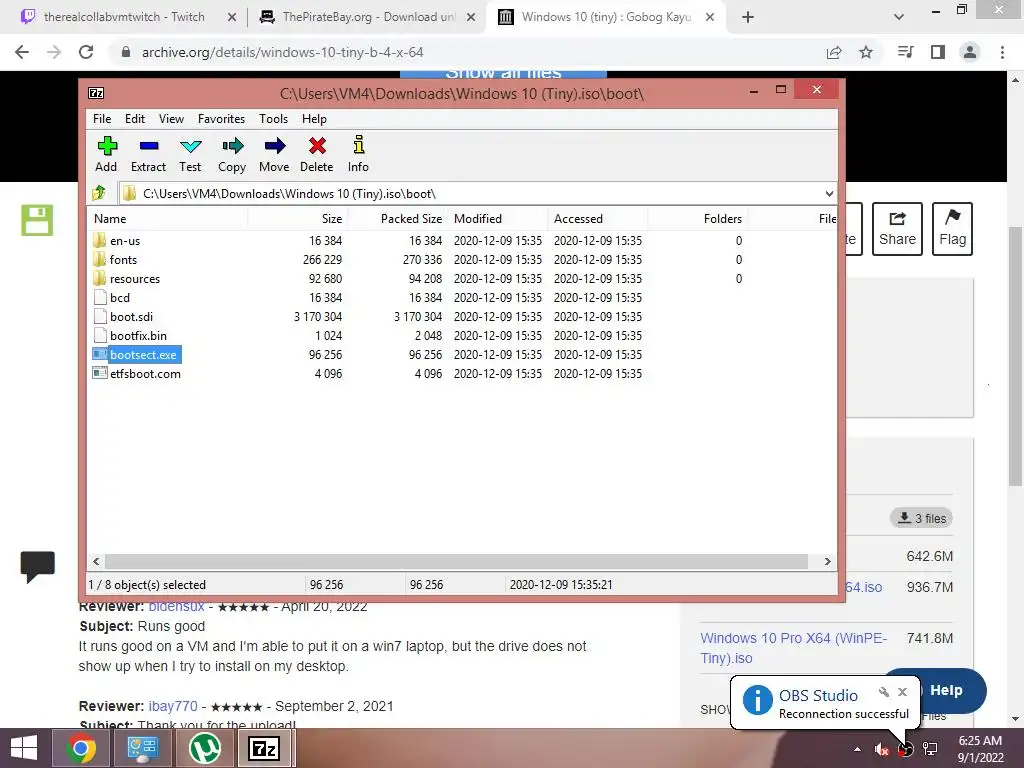Image resolution: width=1024 pixels, height=768 pixels.
Task: Switch to the therealcollabvmtwitch Twitch tab
Action: (124, 17)
